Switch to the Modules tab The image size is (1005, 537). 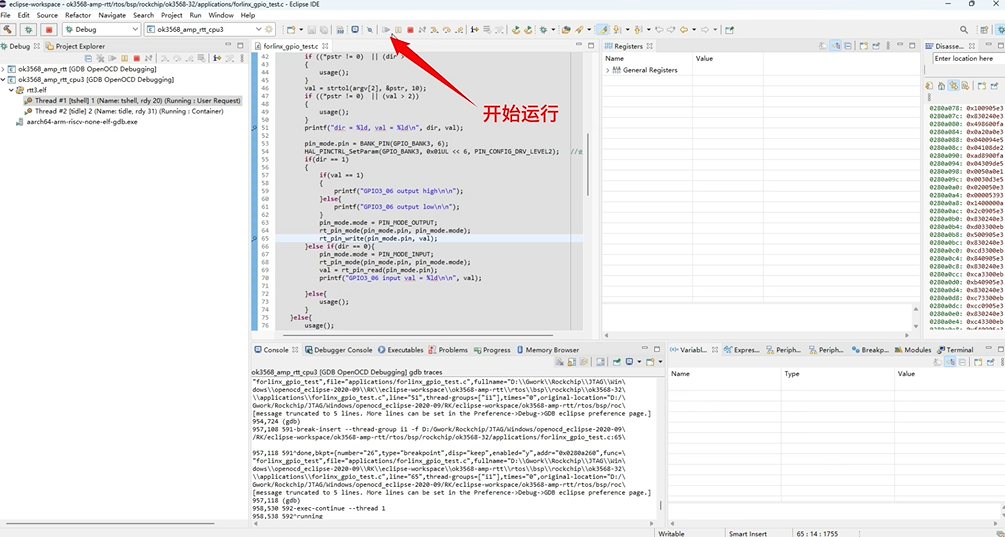pos(913,350)
